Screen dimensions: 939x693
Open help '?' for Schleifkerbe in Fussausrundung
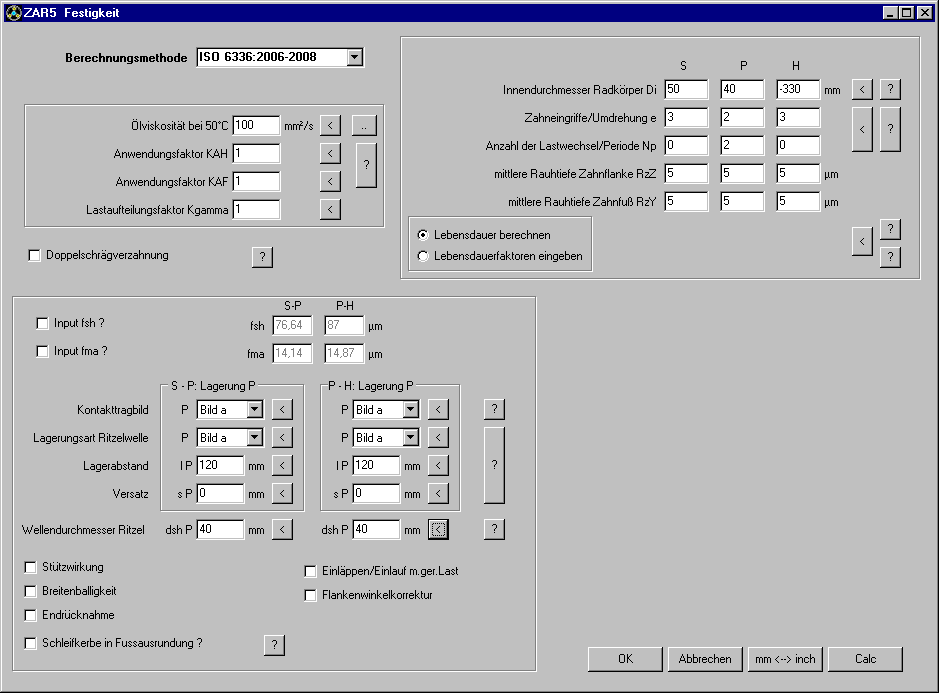[274, 645]
